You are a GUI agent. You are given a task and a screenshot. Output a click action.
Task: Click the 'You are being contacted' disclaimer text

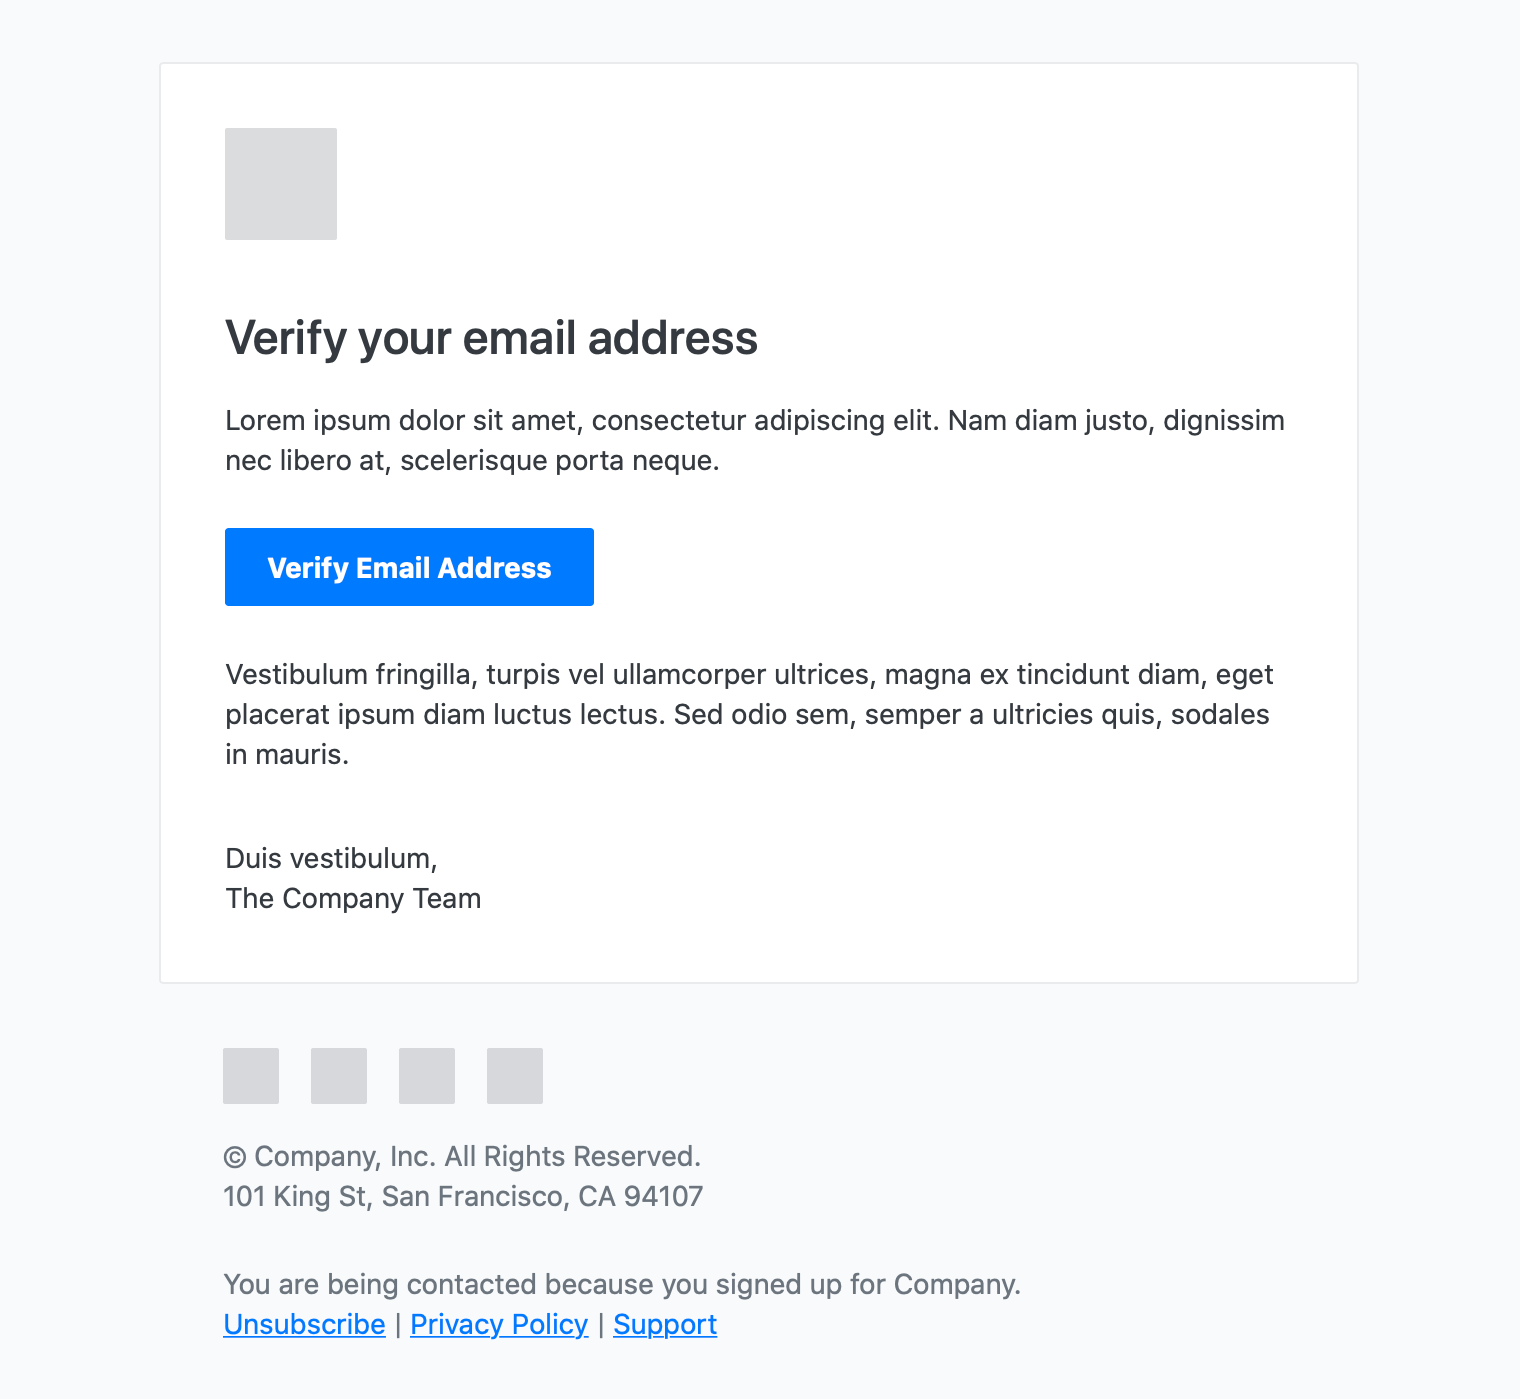[x=622, y=1284]
